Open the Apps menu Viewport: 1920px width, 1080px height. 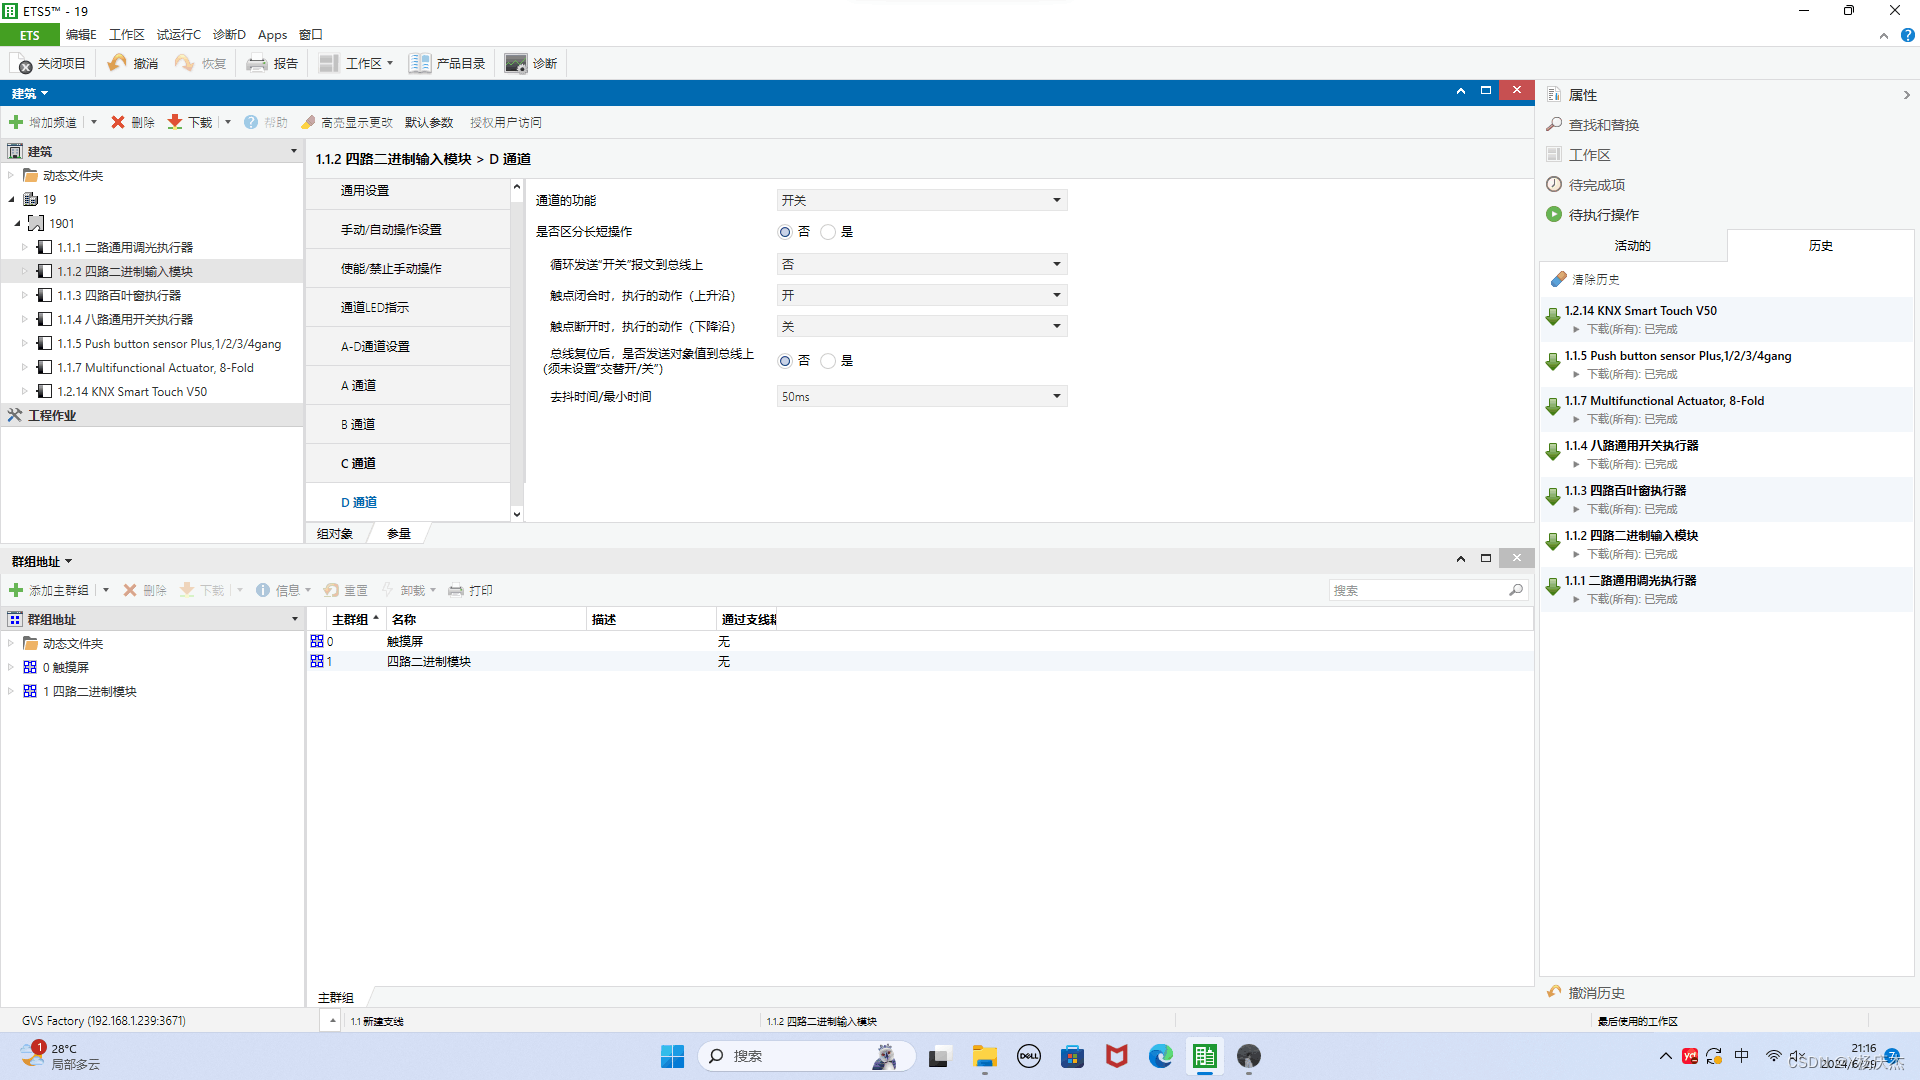272,35
